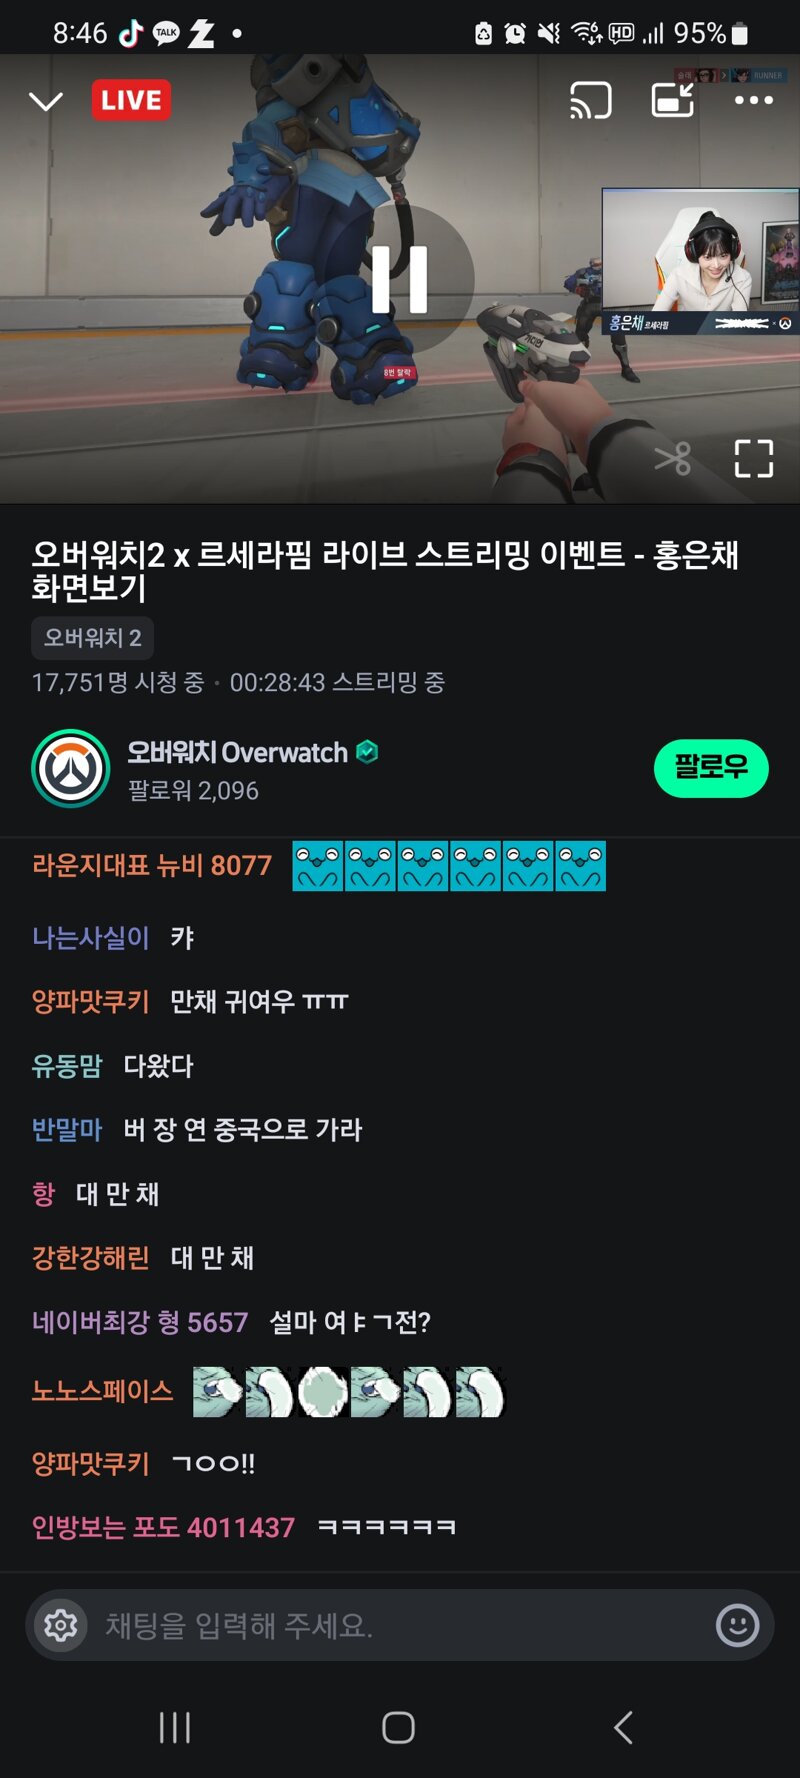Tap the streamer webcam overlay

[700, 261]
